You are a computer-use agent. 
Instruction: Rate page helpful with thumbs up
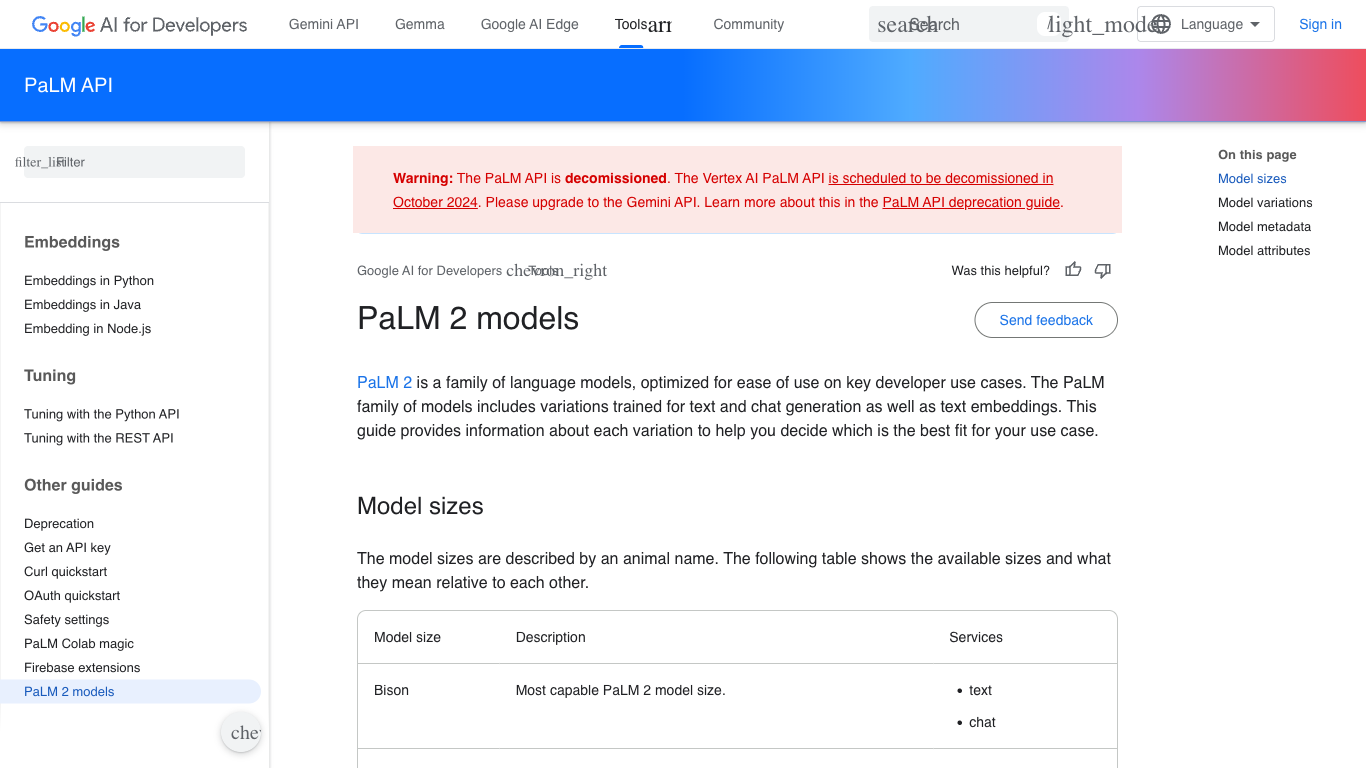click(x=1073, y=270)
